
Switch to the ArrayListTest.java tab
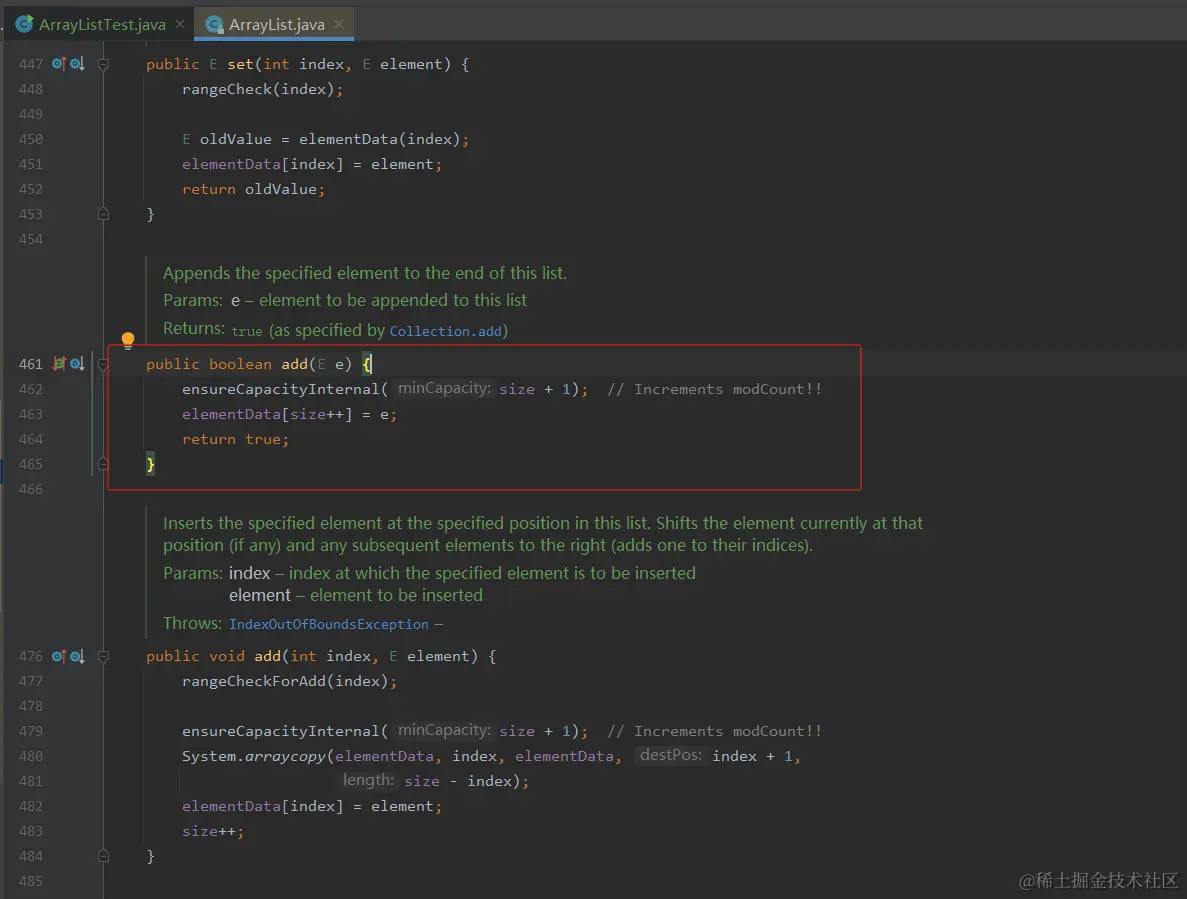point(101,24)
